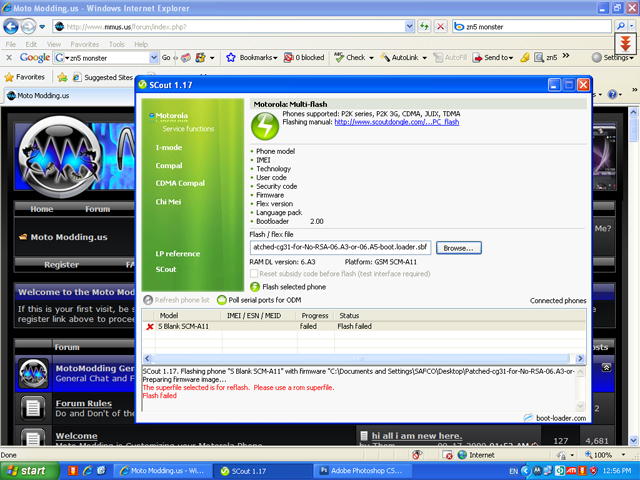Open the search provider dropdown arrow

pyautogui.click(x=632, y=26)
